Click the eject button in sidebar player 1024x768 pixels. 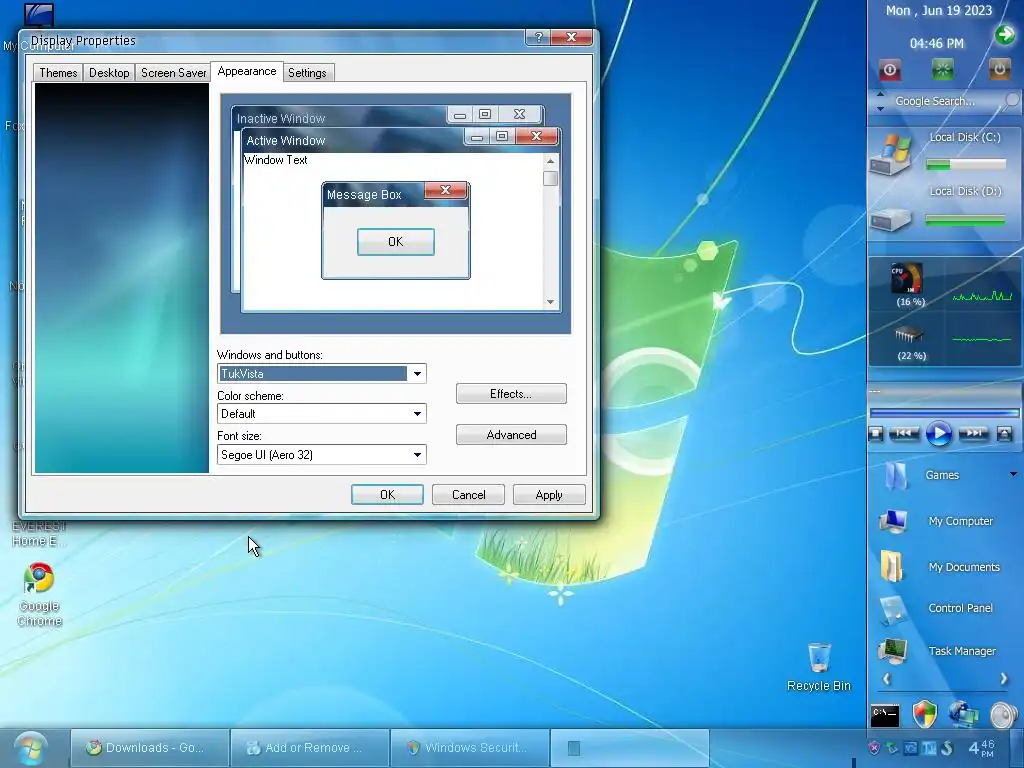[x=1004, y=434]
